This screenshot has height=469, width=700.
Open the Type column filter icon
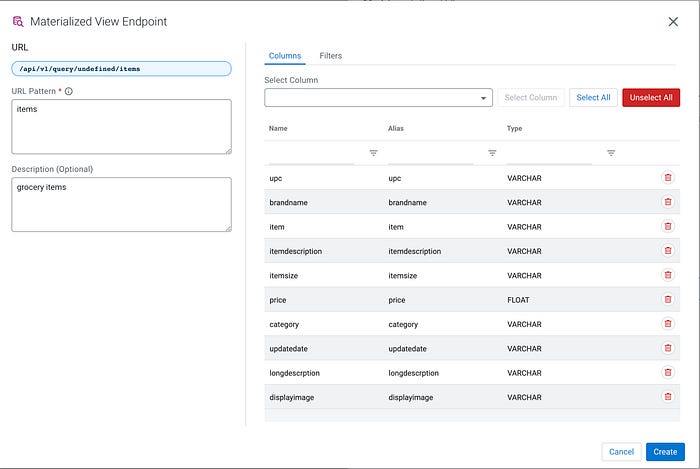coord(611,153)
